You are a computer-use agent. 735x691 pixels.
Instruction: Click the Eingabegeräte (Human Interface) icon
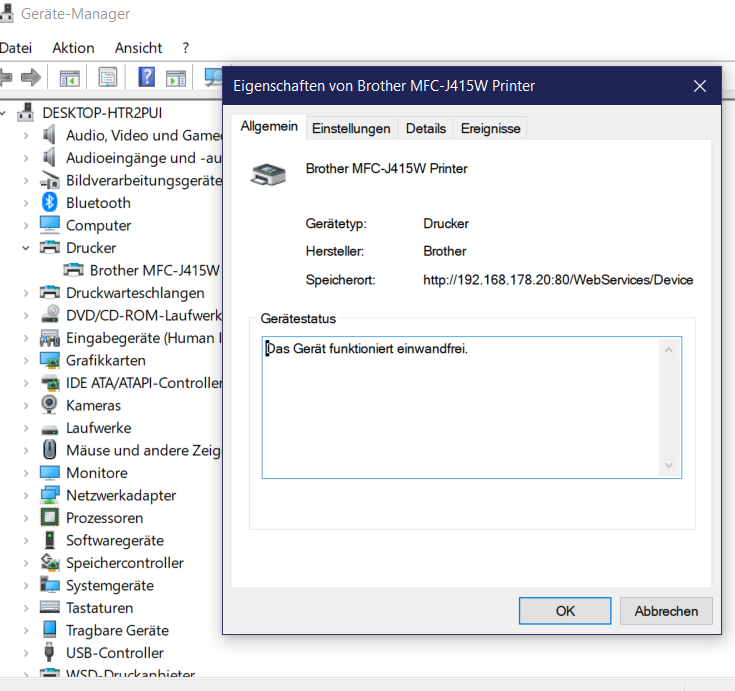[x=50, y=338]
